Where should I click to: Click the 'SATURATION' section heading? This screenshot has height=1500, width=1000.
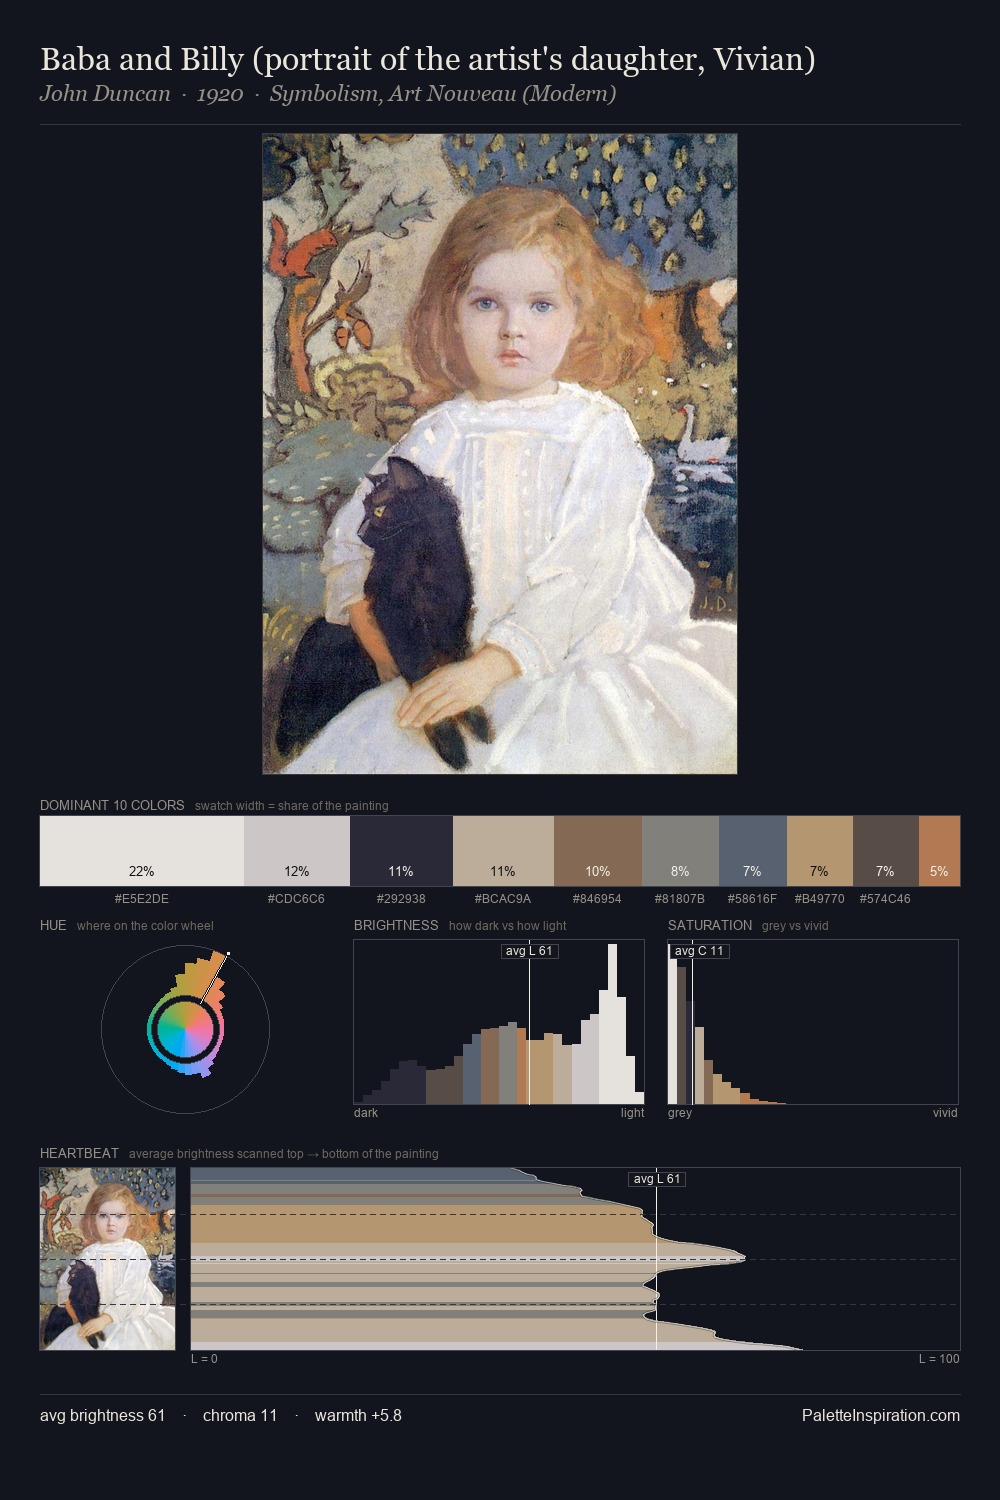click(x=710, y=925)
